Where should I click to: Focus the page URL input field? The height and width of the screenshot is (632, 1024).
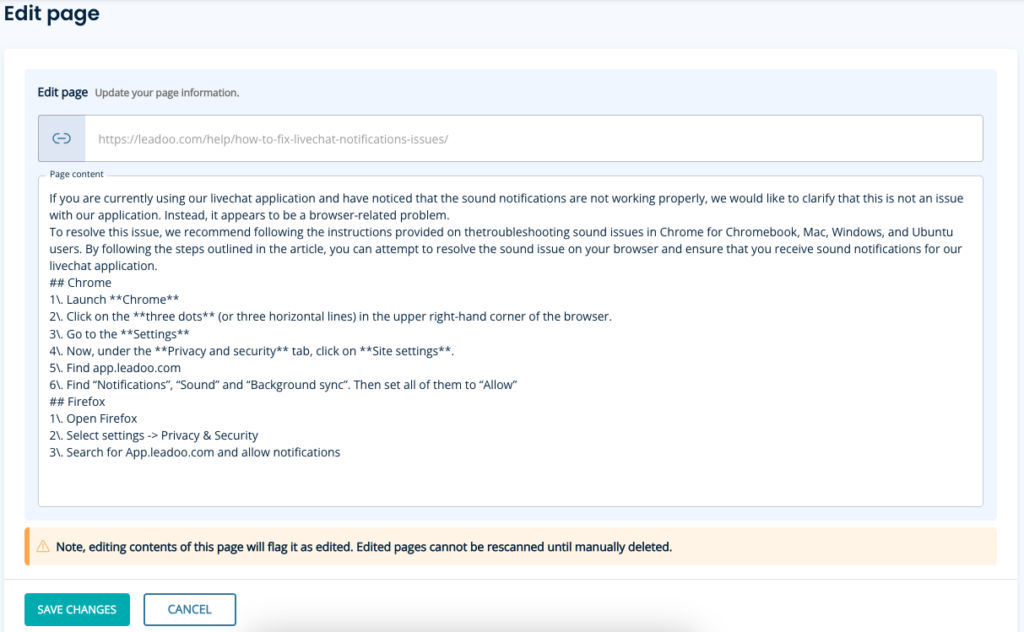click(534, 138)
